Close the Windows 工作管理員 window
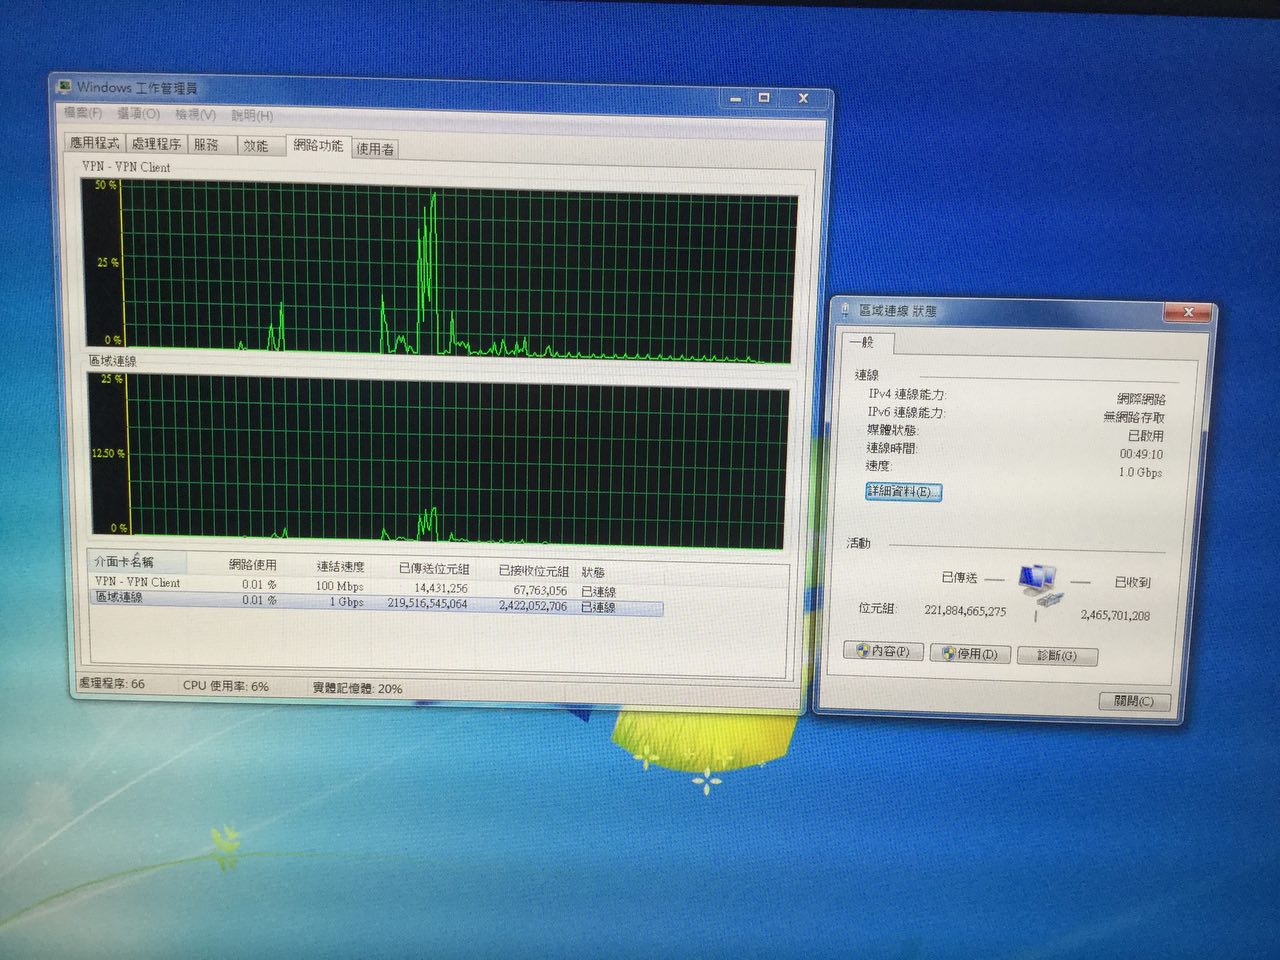 pyautogui.click(x=802, y=98)
